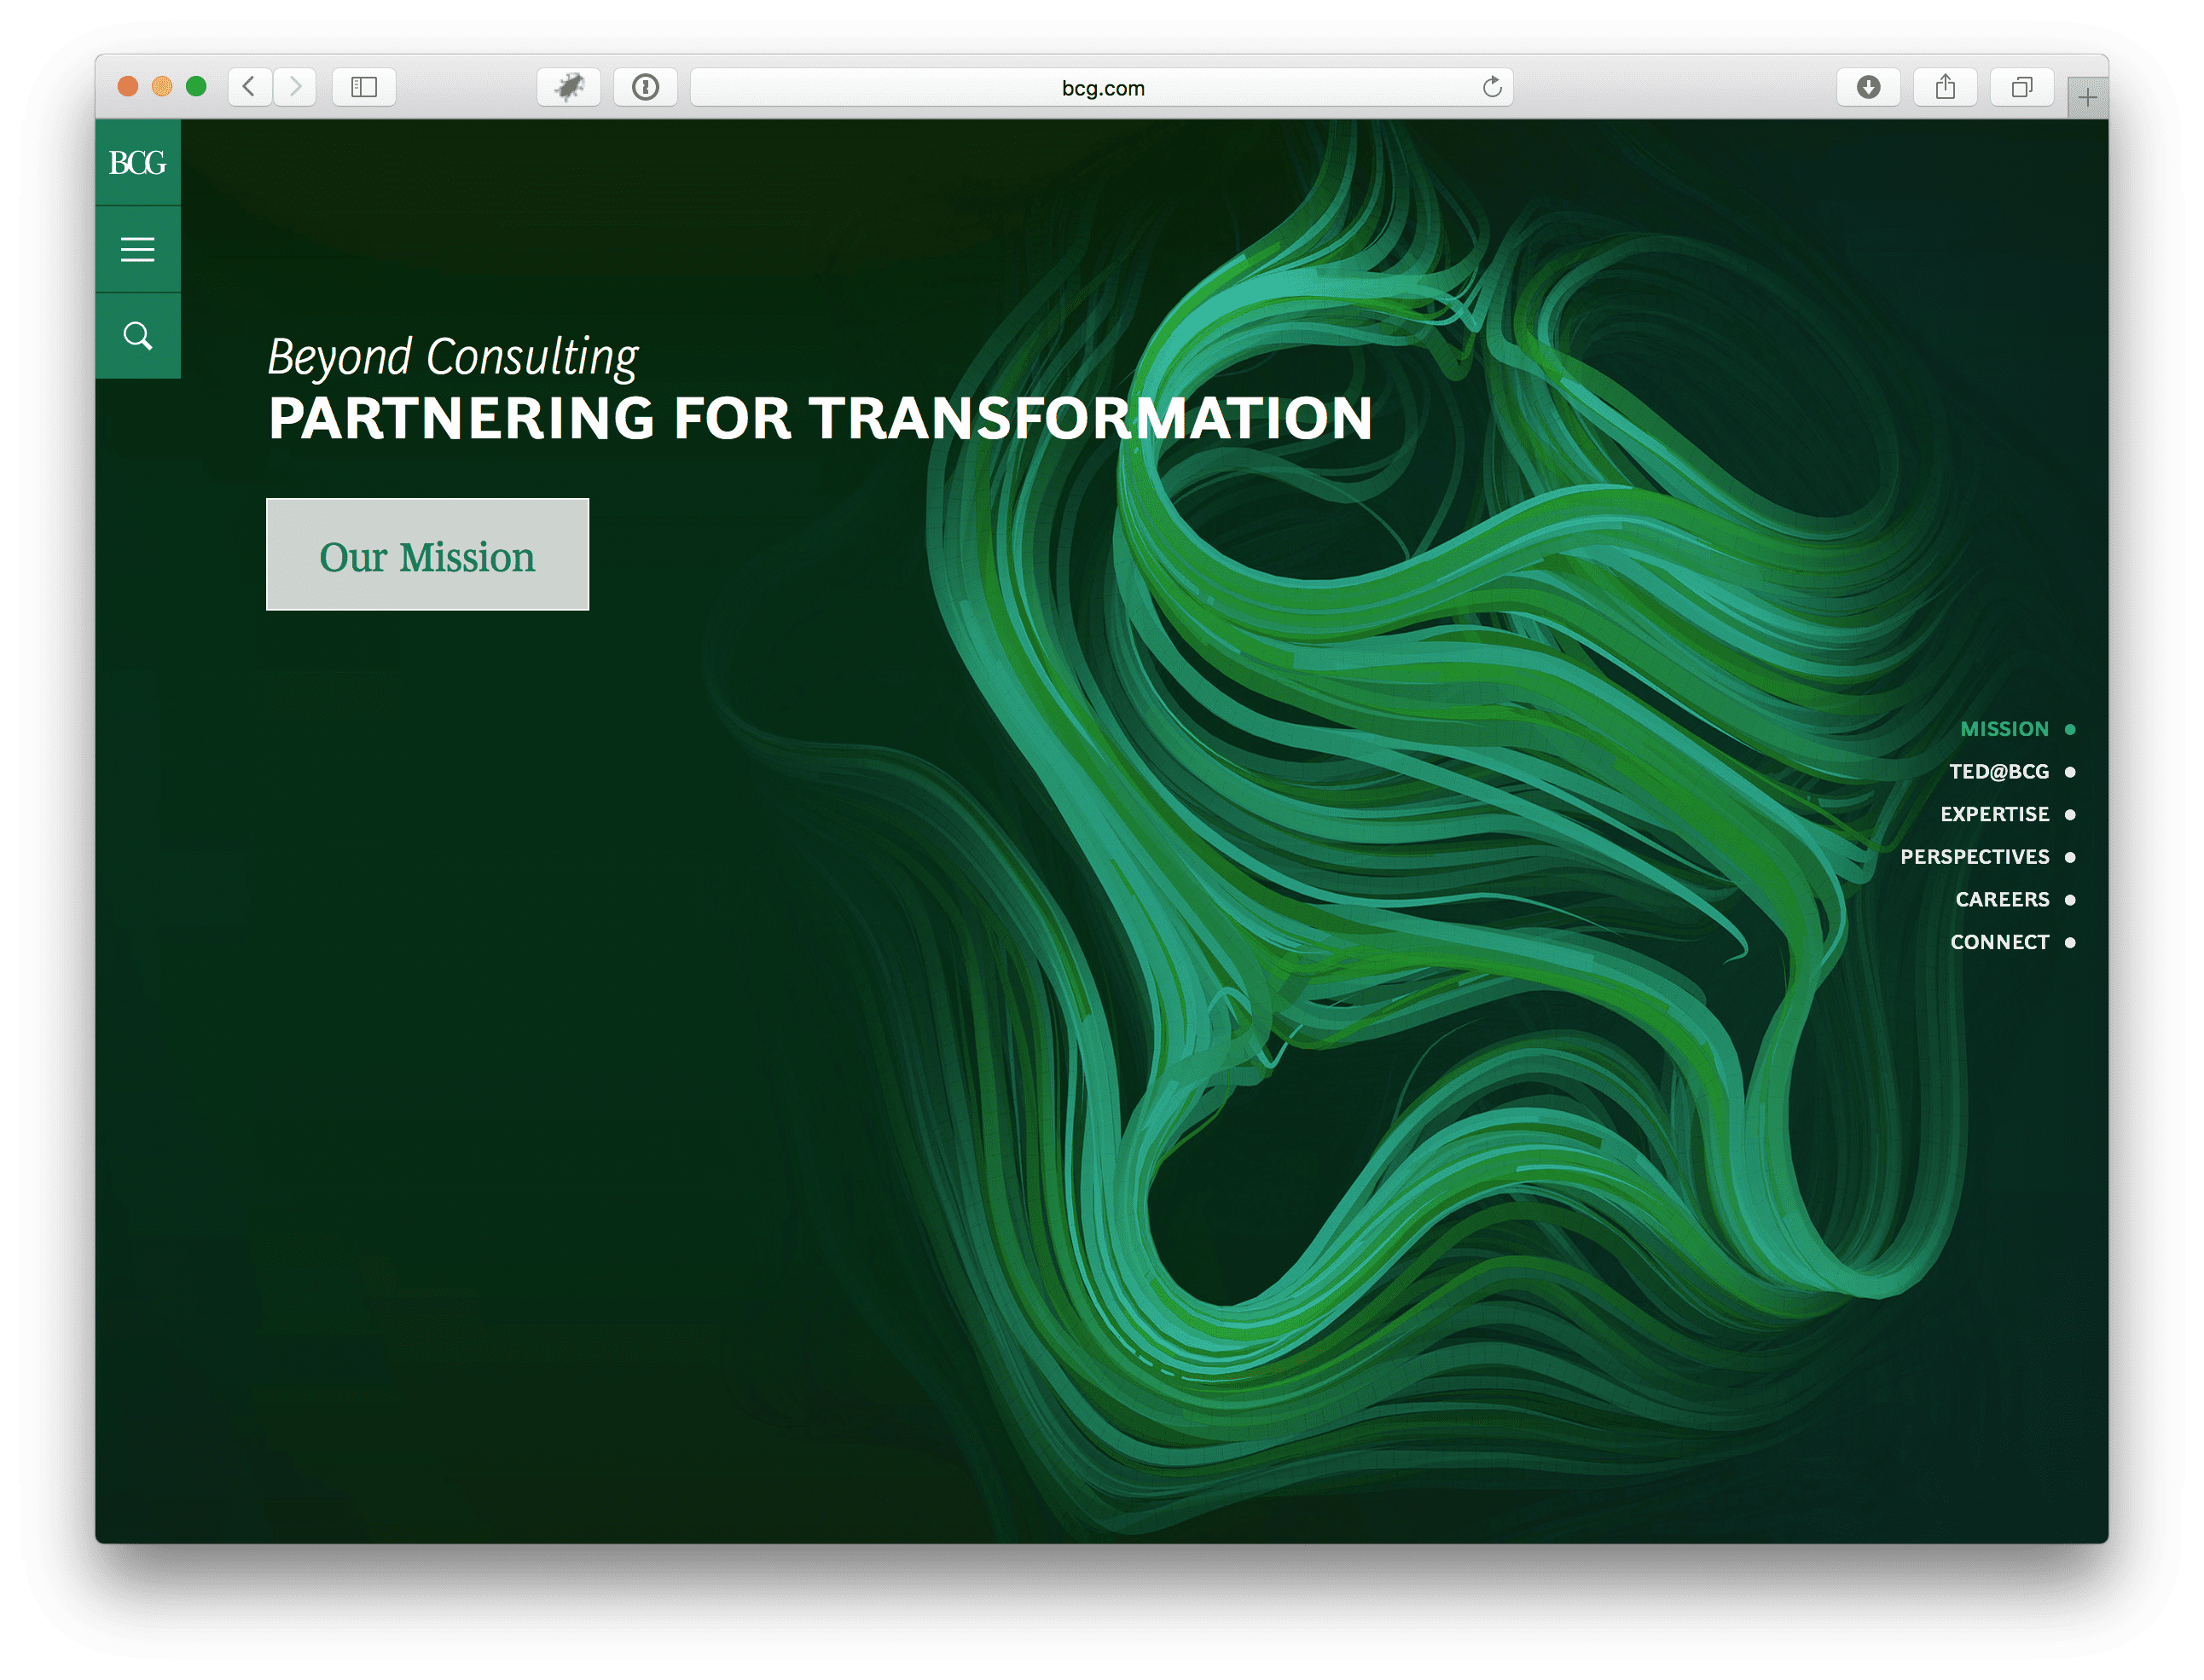2204x1680 pixels.
Task: Jump to TED@BCG section
Action: coord(2000,772)
